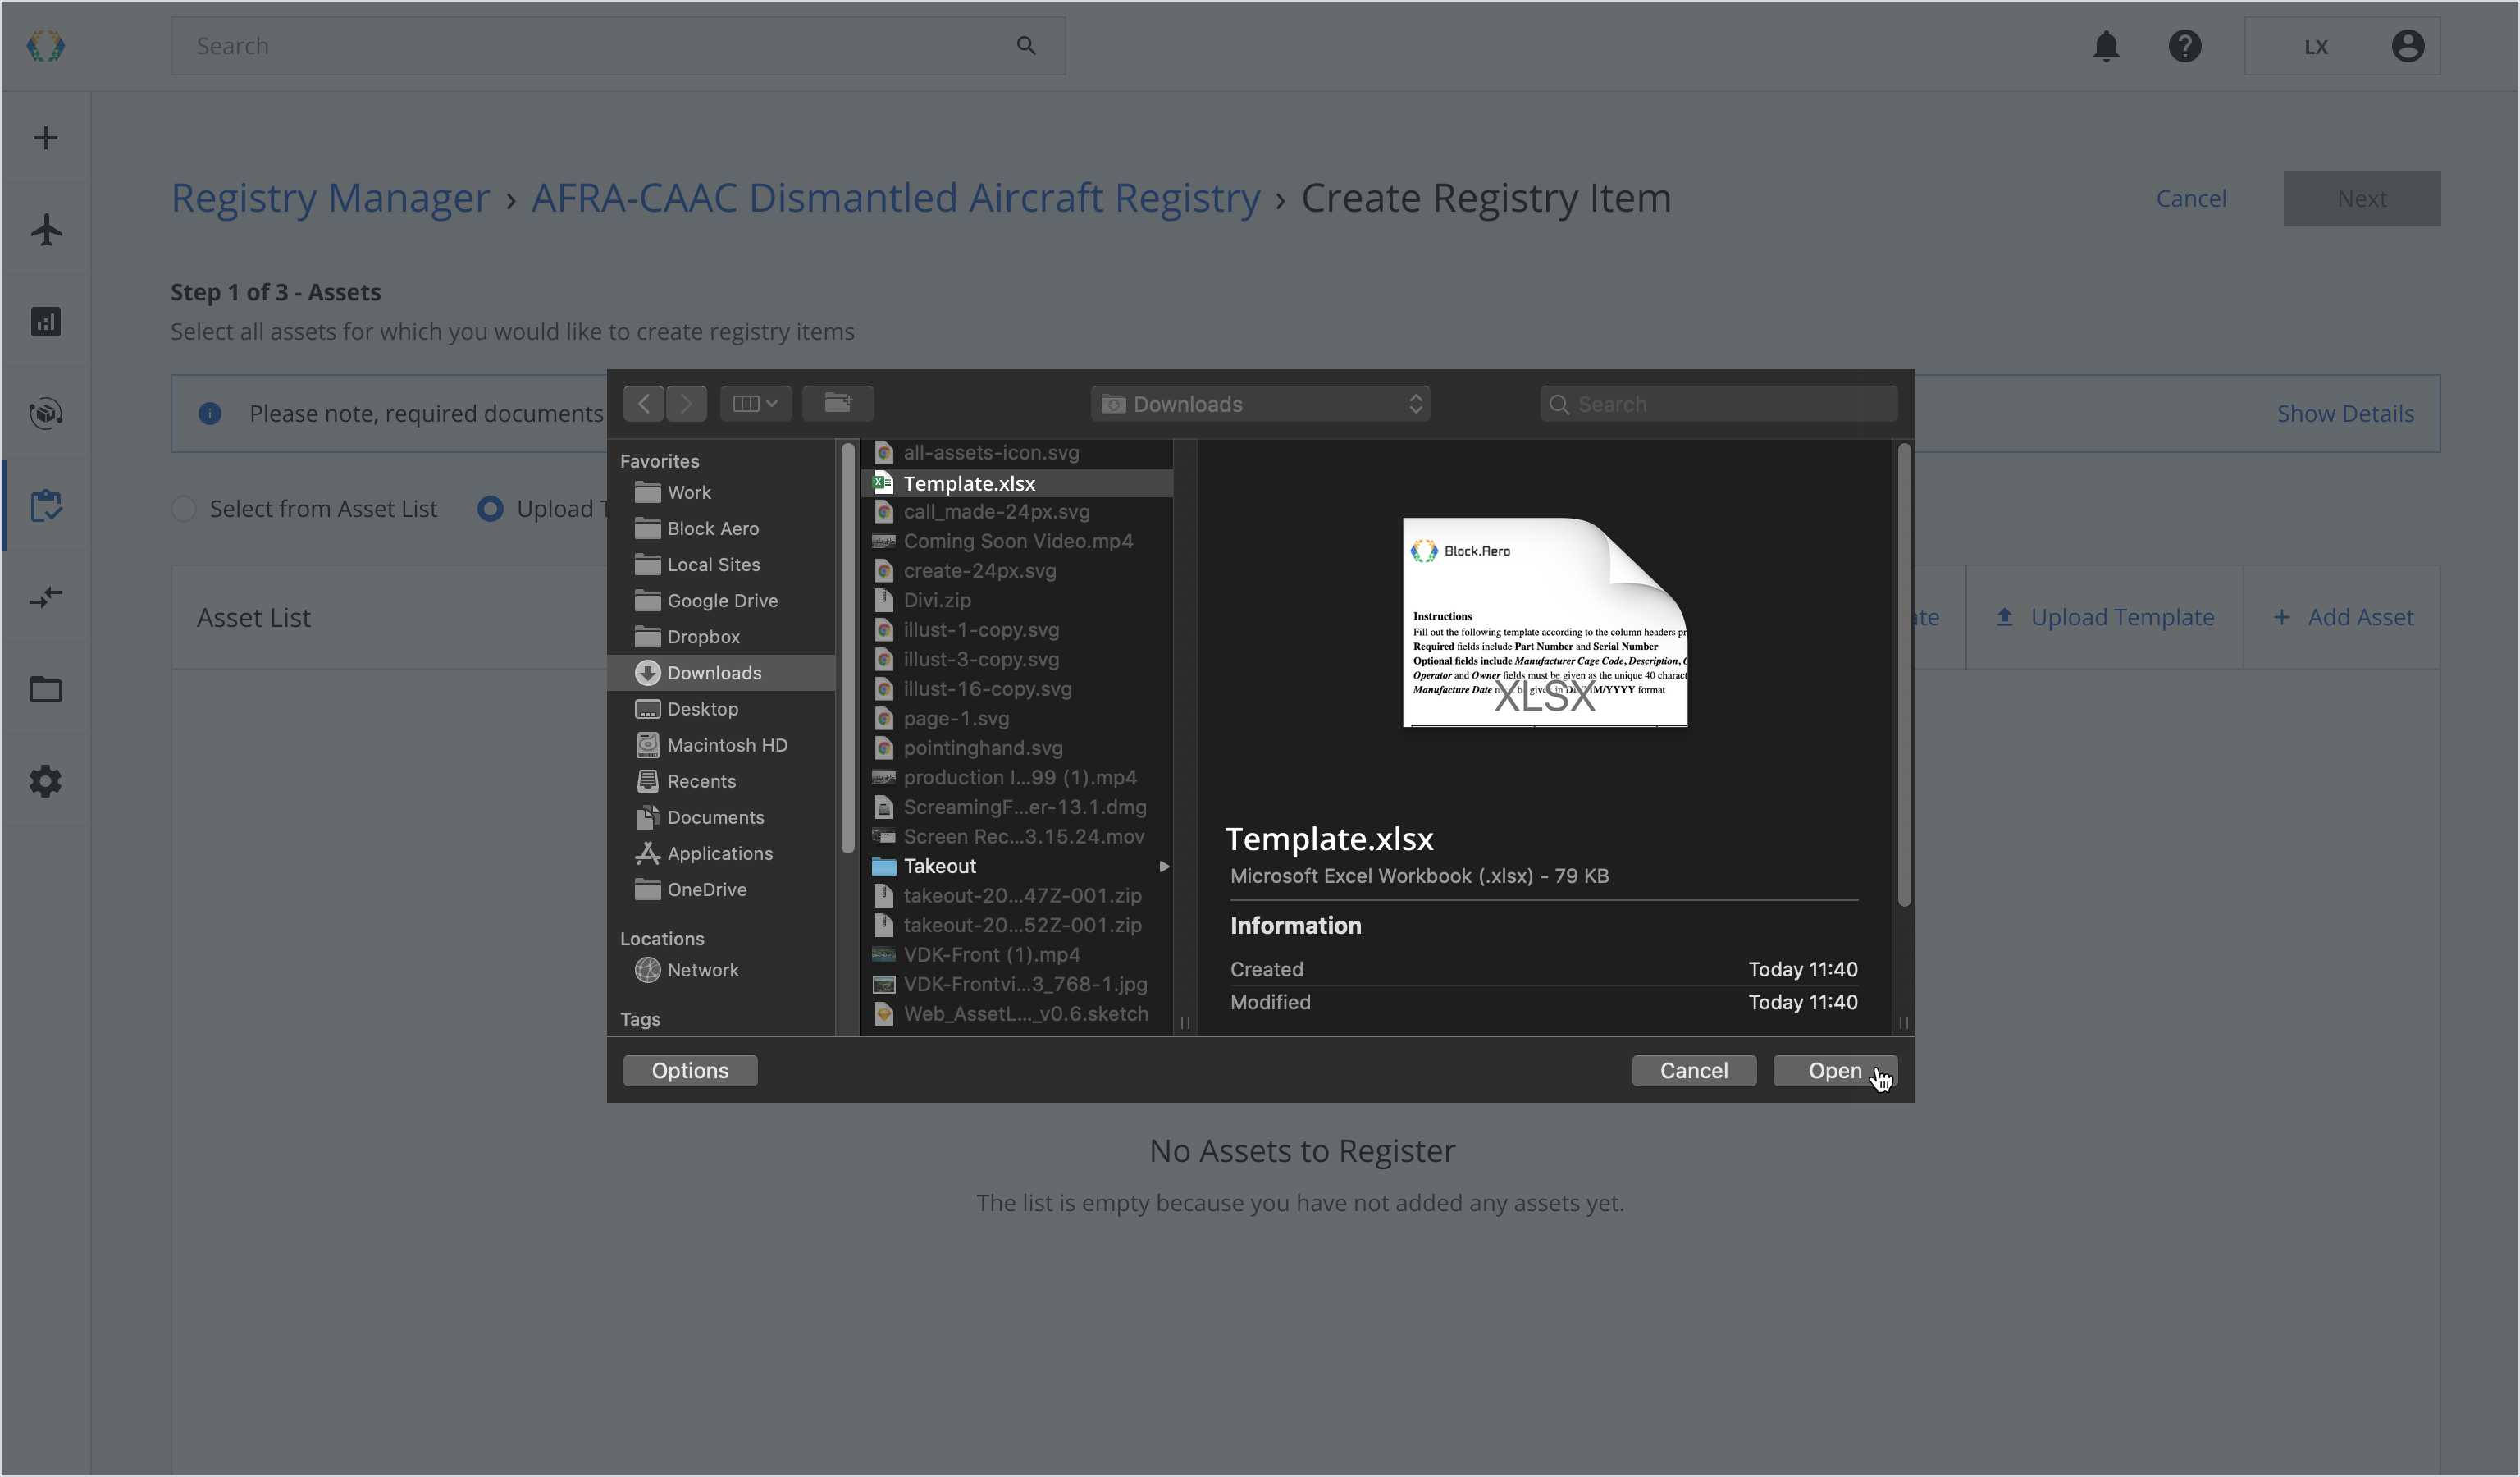This screenshot has height=1477, width=2520.
Task: Click the notifications bell icon
Action: (2106, 46)
